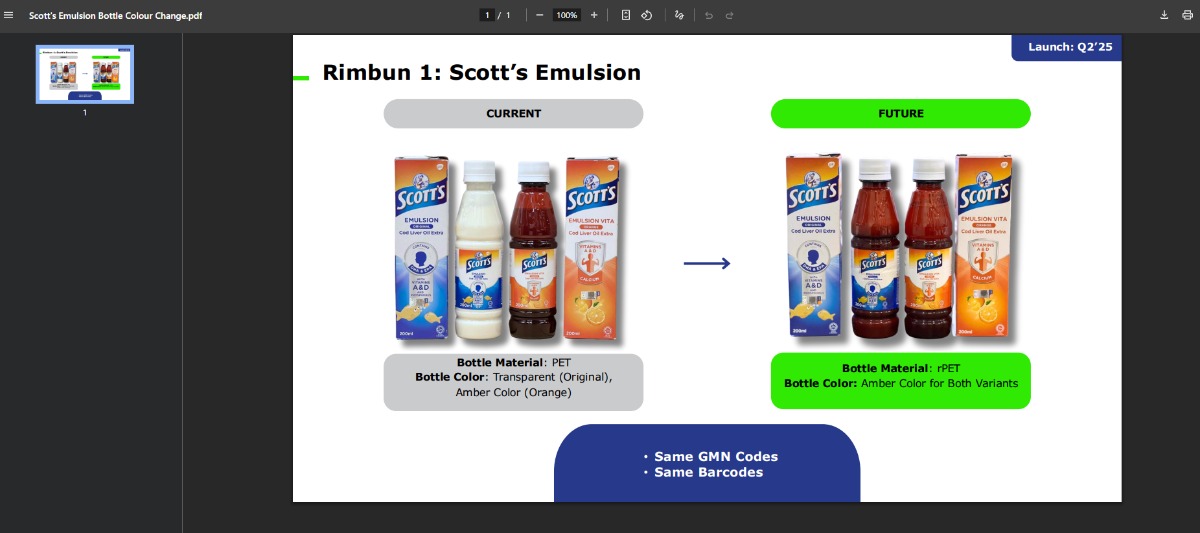Click the green FUTURE label

[900, 113]
